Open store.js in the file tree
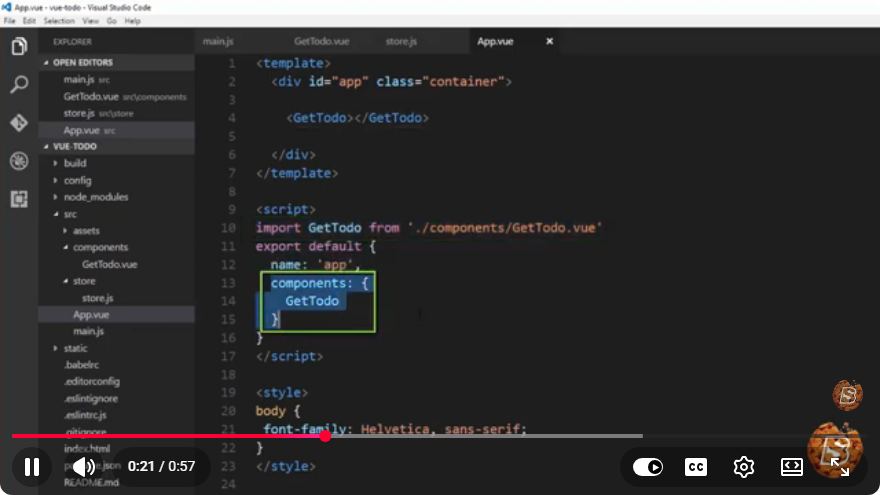 98,298
